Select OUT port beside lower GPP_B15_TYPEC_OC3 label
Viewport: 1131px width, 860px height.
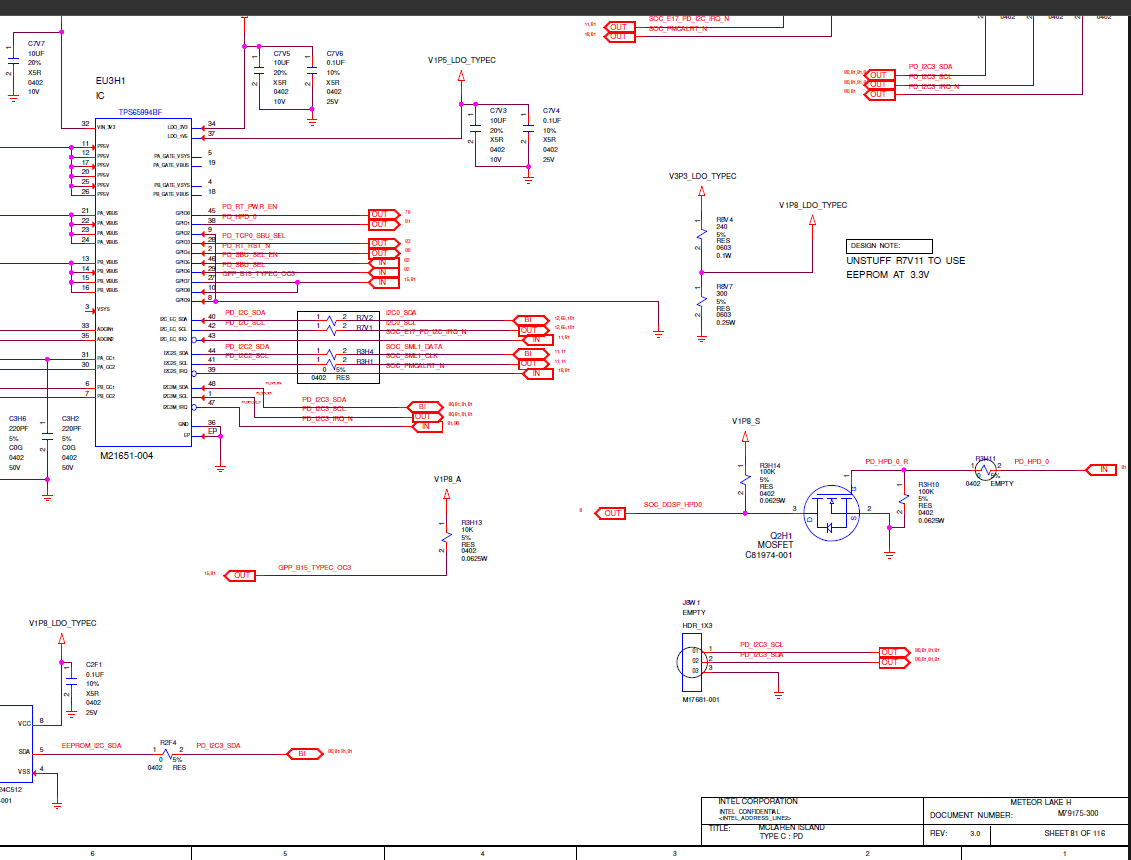[x=241, y=576]
